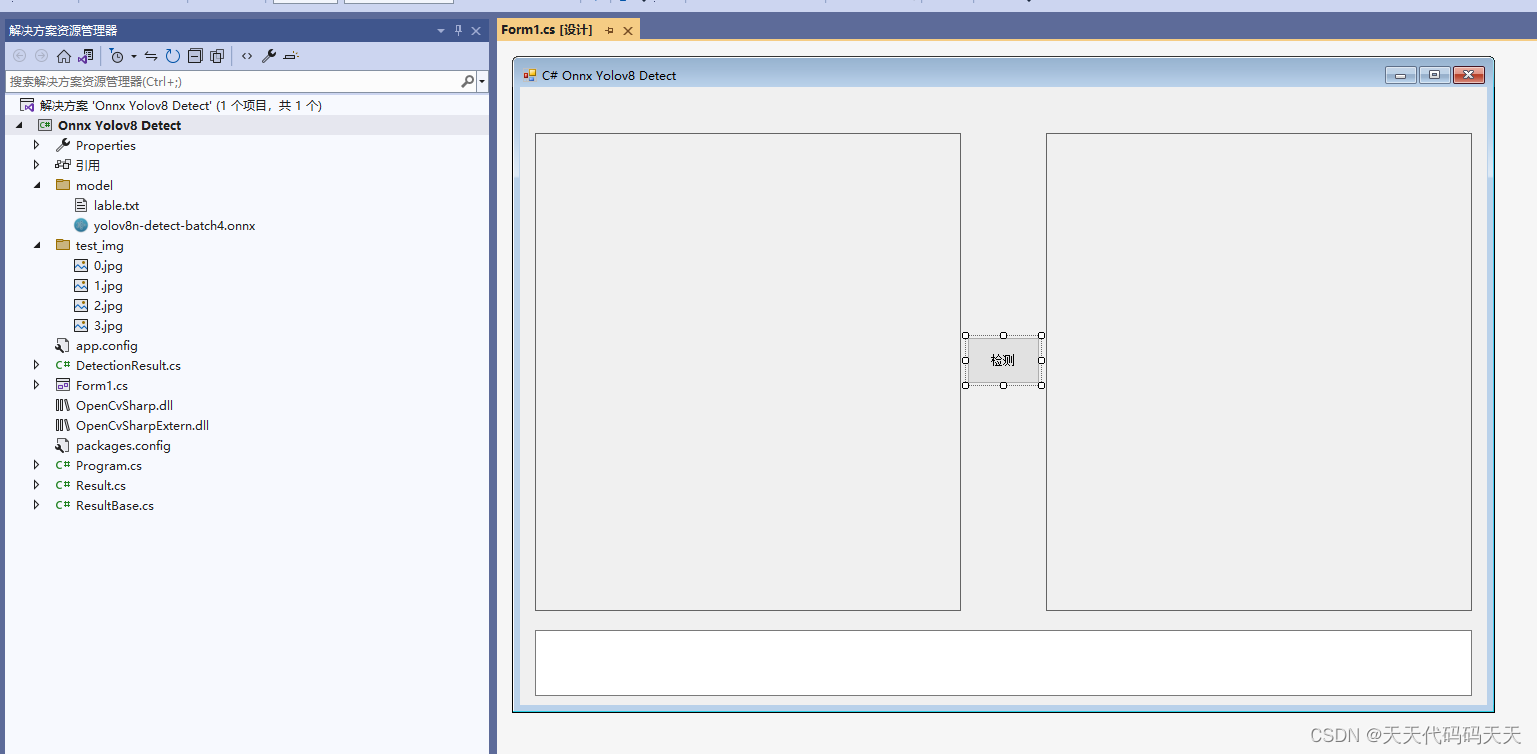The width and height of the screenshot is (1537, 754).
Task: Toggle the auto-hide pin on Solution Explorer
Action: click(x=459, y=31)
